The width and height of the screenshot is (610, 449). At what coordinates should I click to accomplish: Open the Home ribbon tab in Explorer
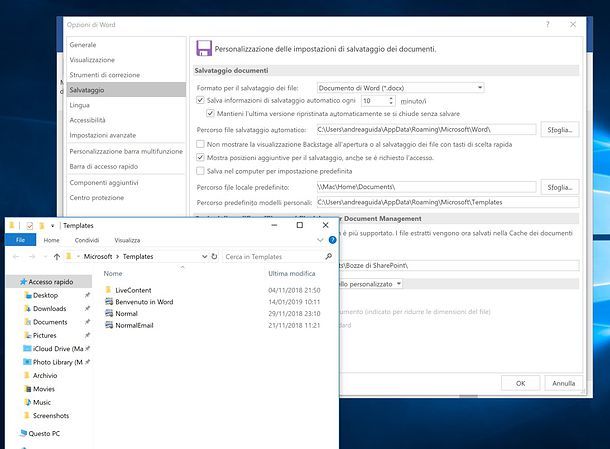(x=51, y=240)
